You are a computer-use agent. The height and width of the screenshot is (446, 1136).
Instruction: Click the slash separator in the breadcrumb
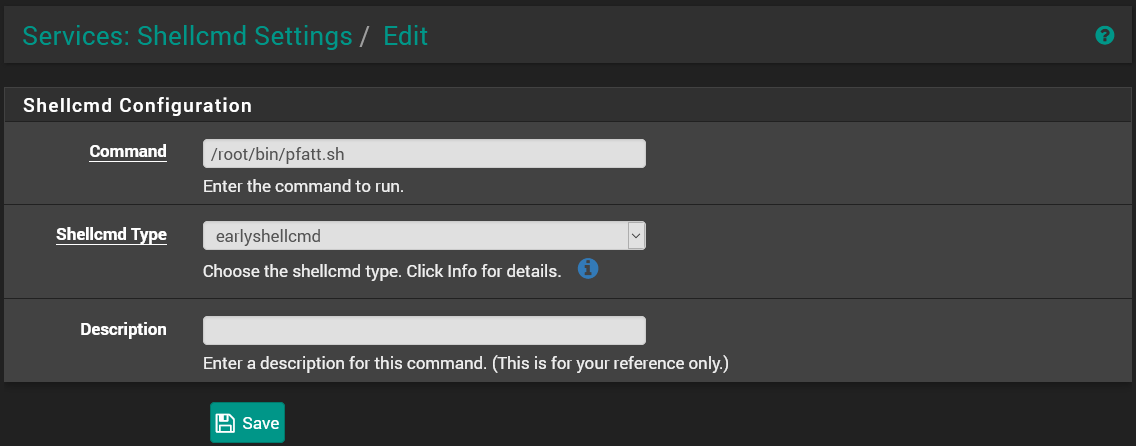tap(365, 37)
